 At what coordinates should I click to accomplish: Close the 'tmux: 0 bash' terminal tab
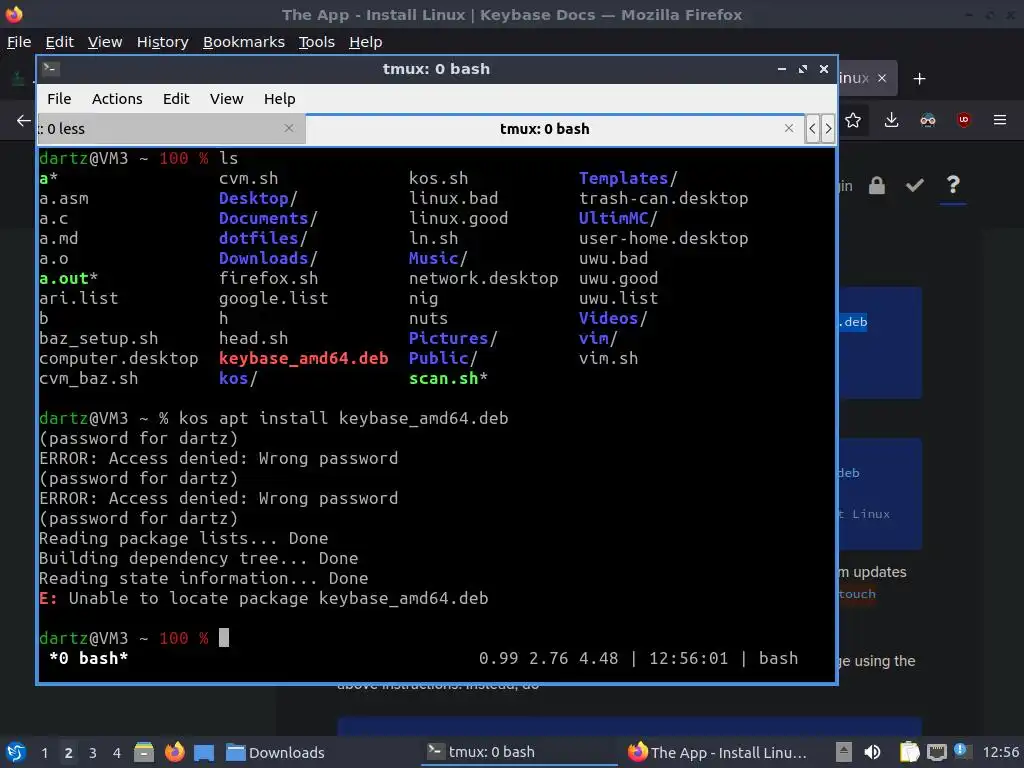(789, 129)
